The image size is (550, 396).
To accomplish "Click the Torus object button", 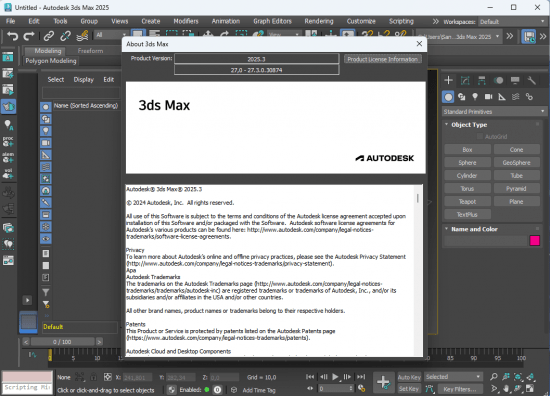I will pyautogui.click(x=467, y=188).
